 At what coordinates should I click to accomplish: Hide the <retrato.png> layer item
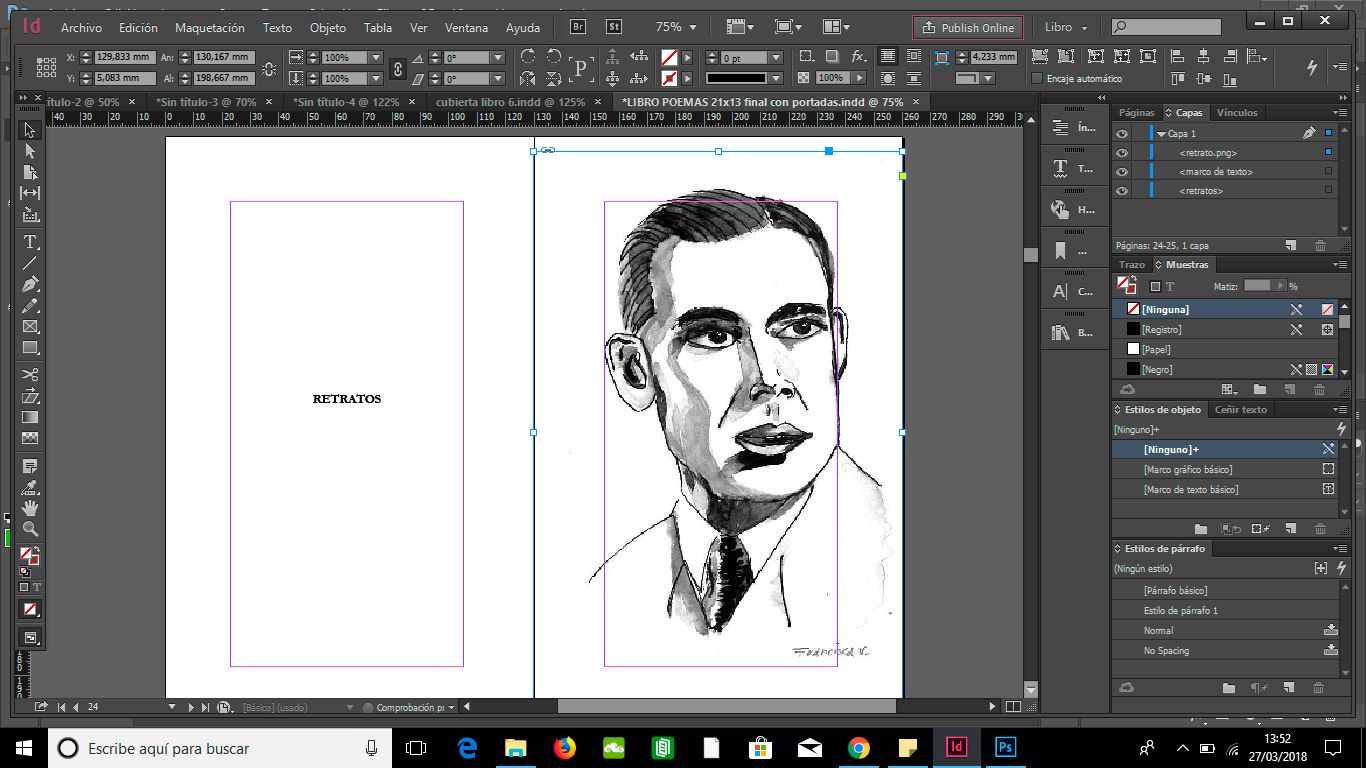(1122, 152)
